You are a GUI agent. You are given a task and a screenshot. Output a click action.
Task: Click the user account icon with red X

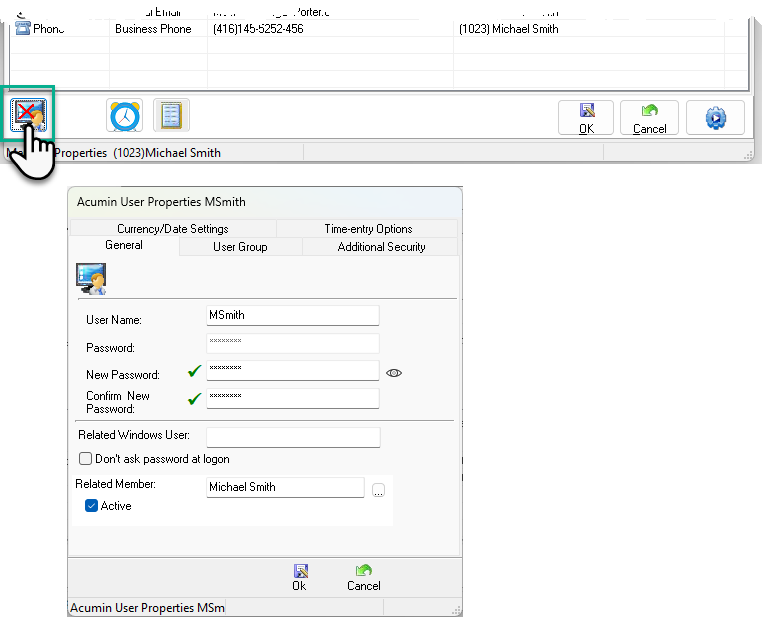point(28,115)
